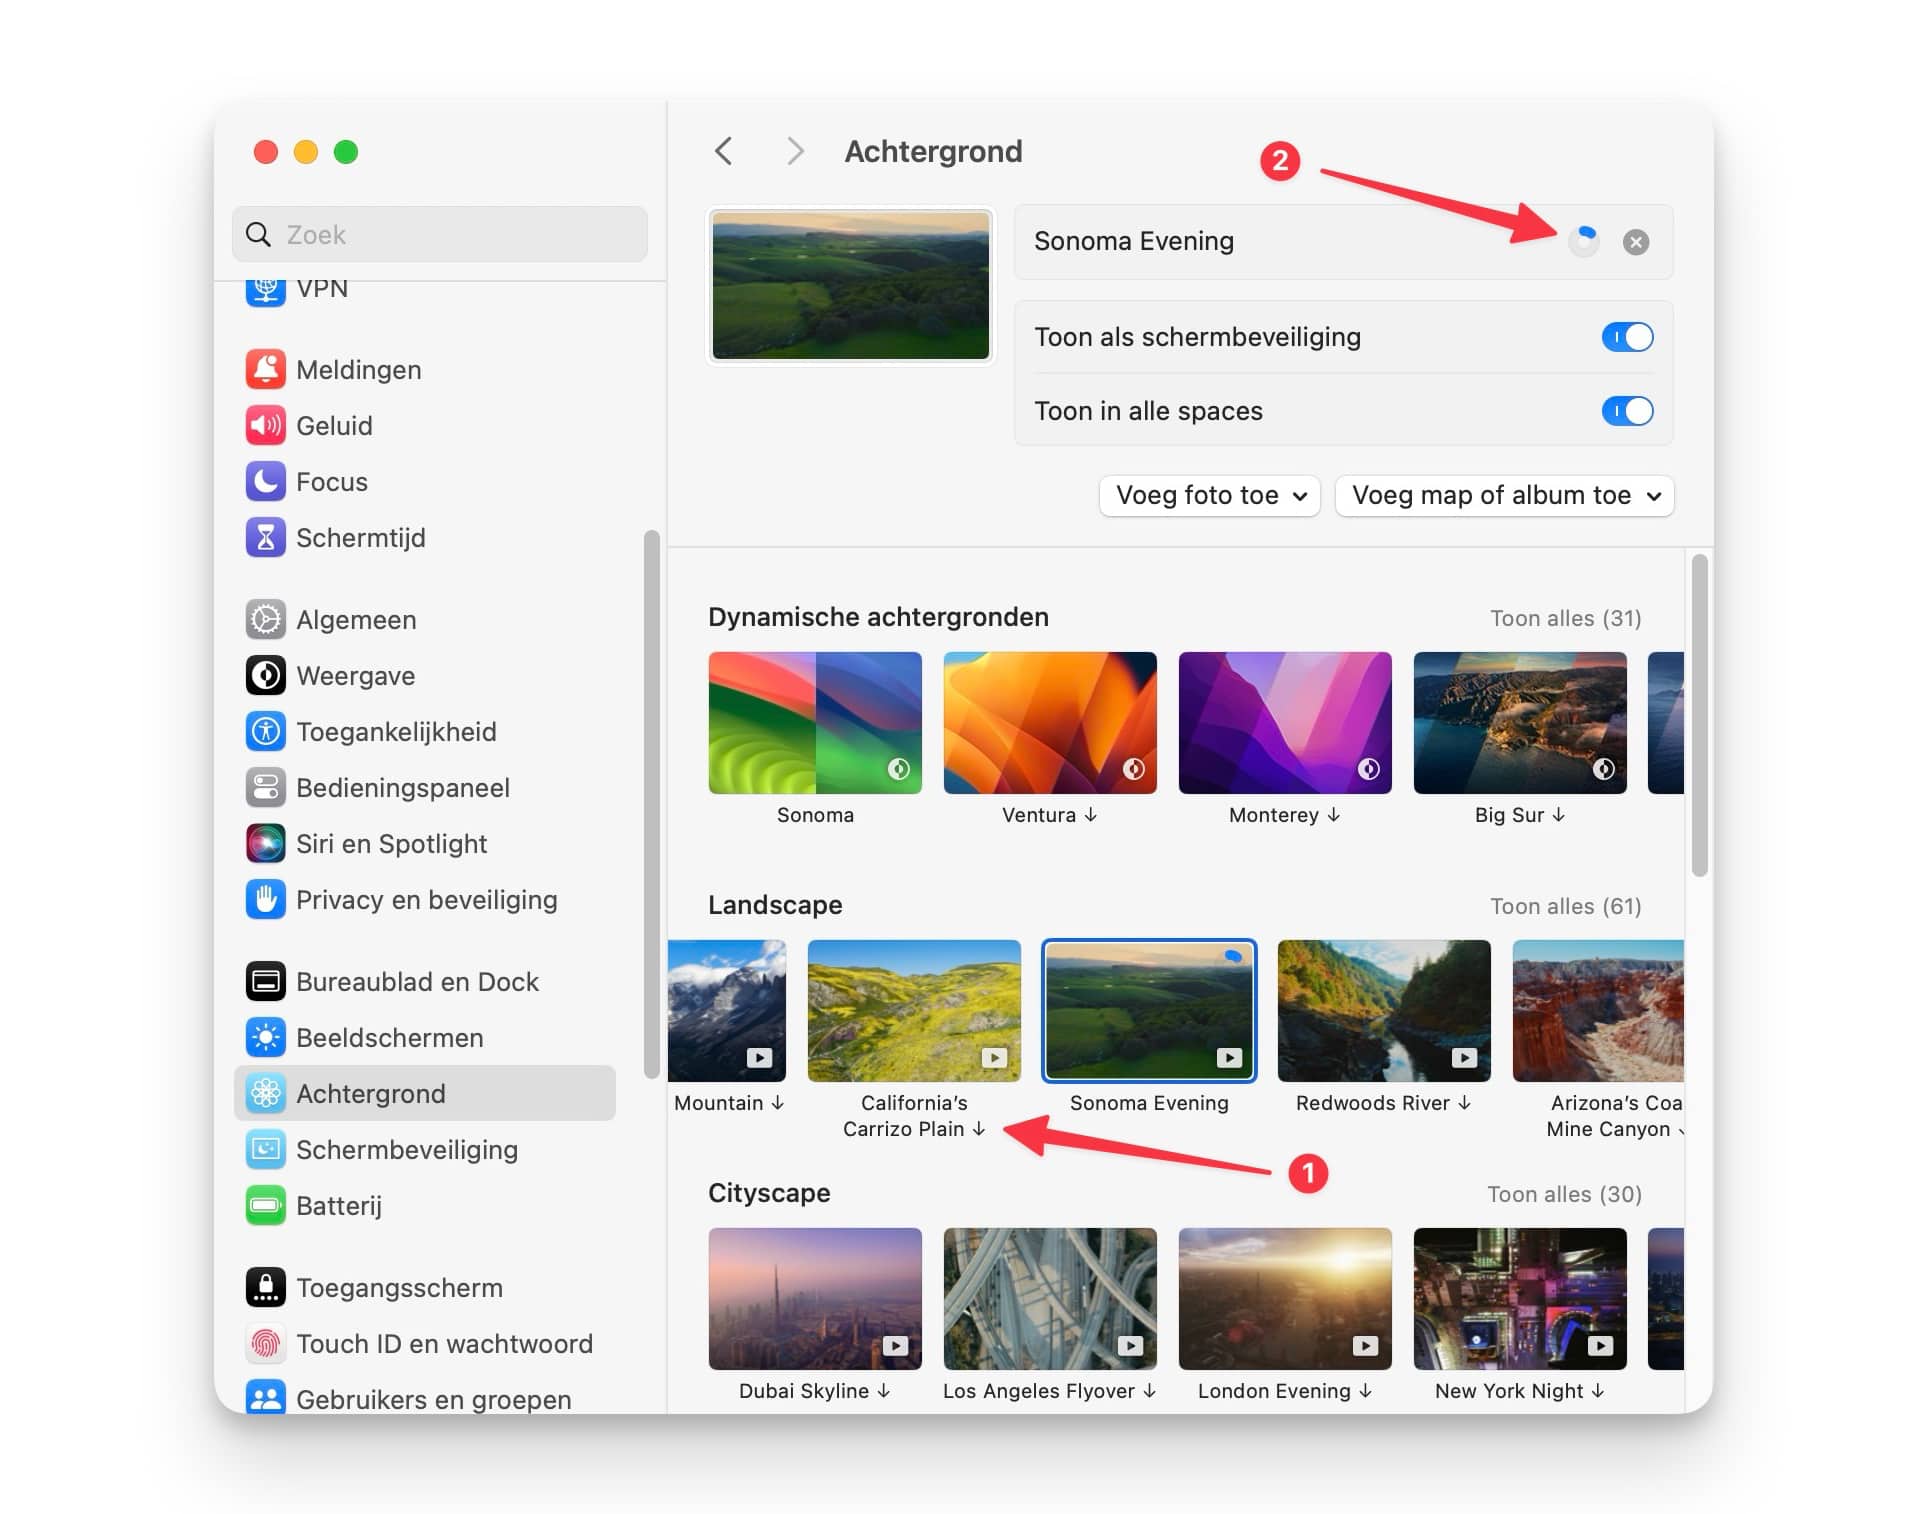1928x1514 pixels.
Task: Show all 31 dynamic wallpapers
Action: click(1565, 619)
